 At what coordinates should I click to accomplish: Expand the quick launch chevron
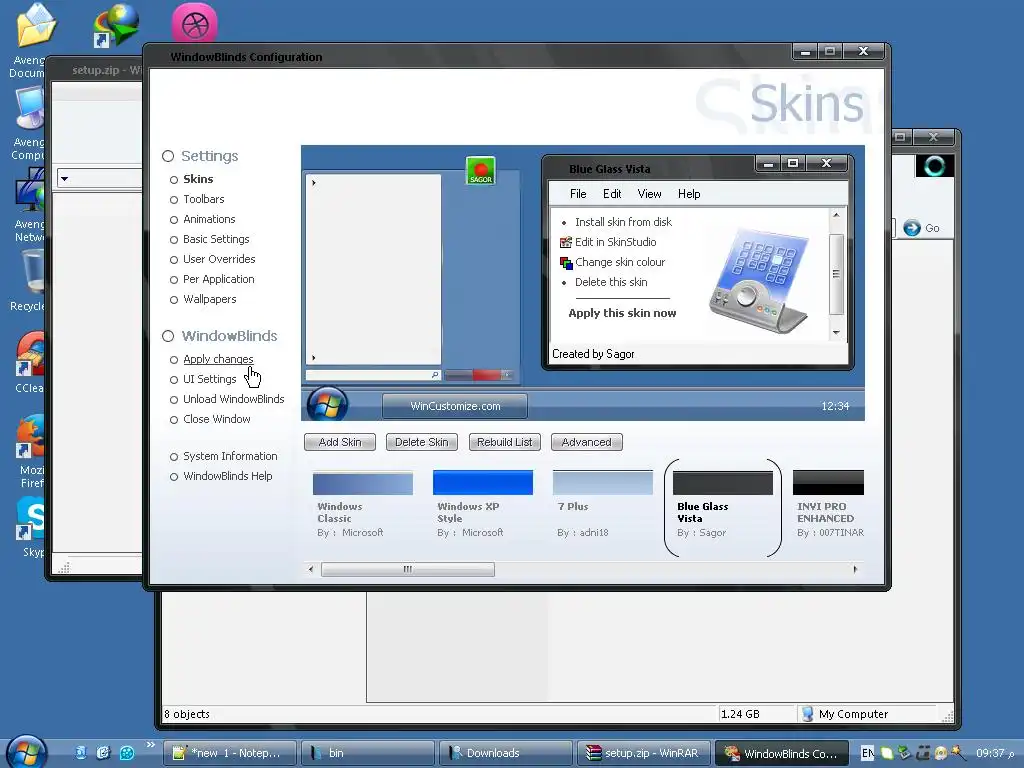pos(151,744)
